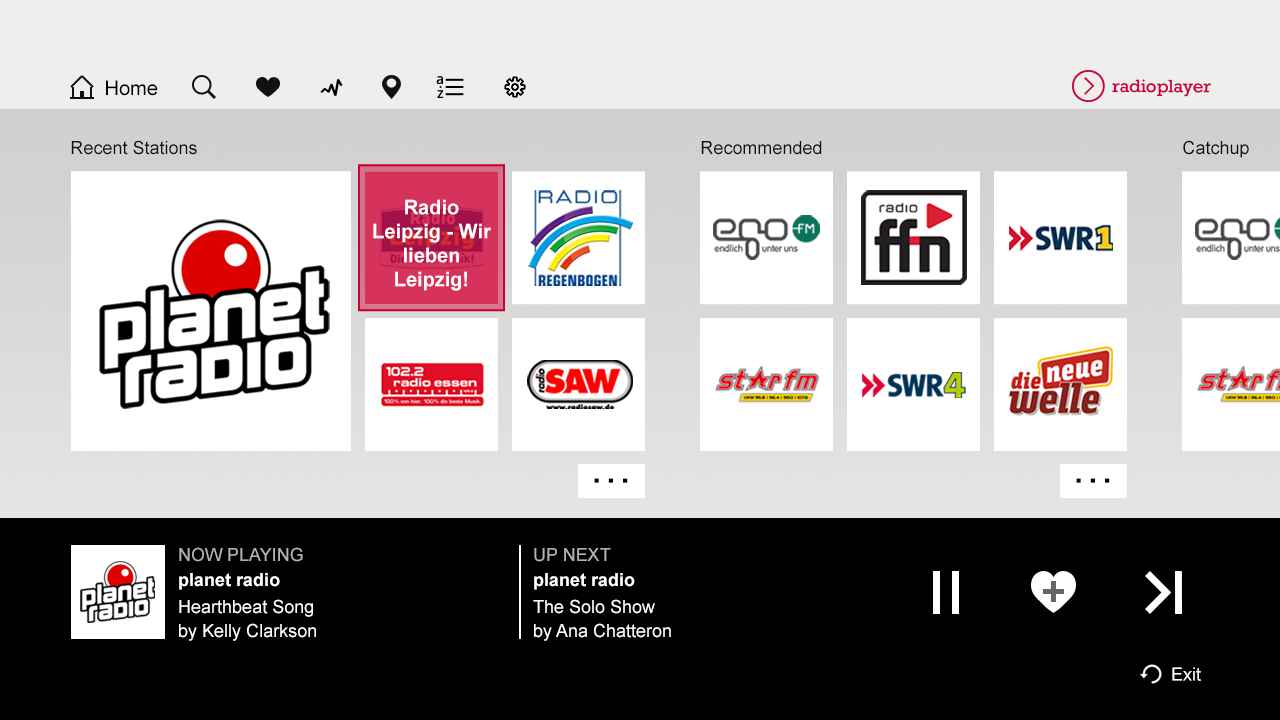Click 'by Kelly Clarkson' artist text
The width and height of the screenshot is (1280, 720).
point(247,631)
